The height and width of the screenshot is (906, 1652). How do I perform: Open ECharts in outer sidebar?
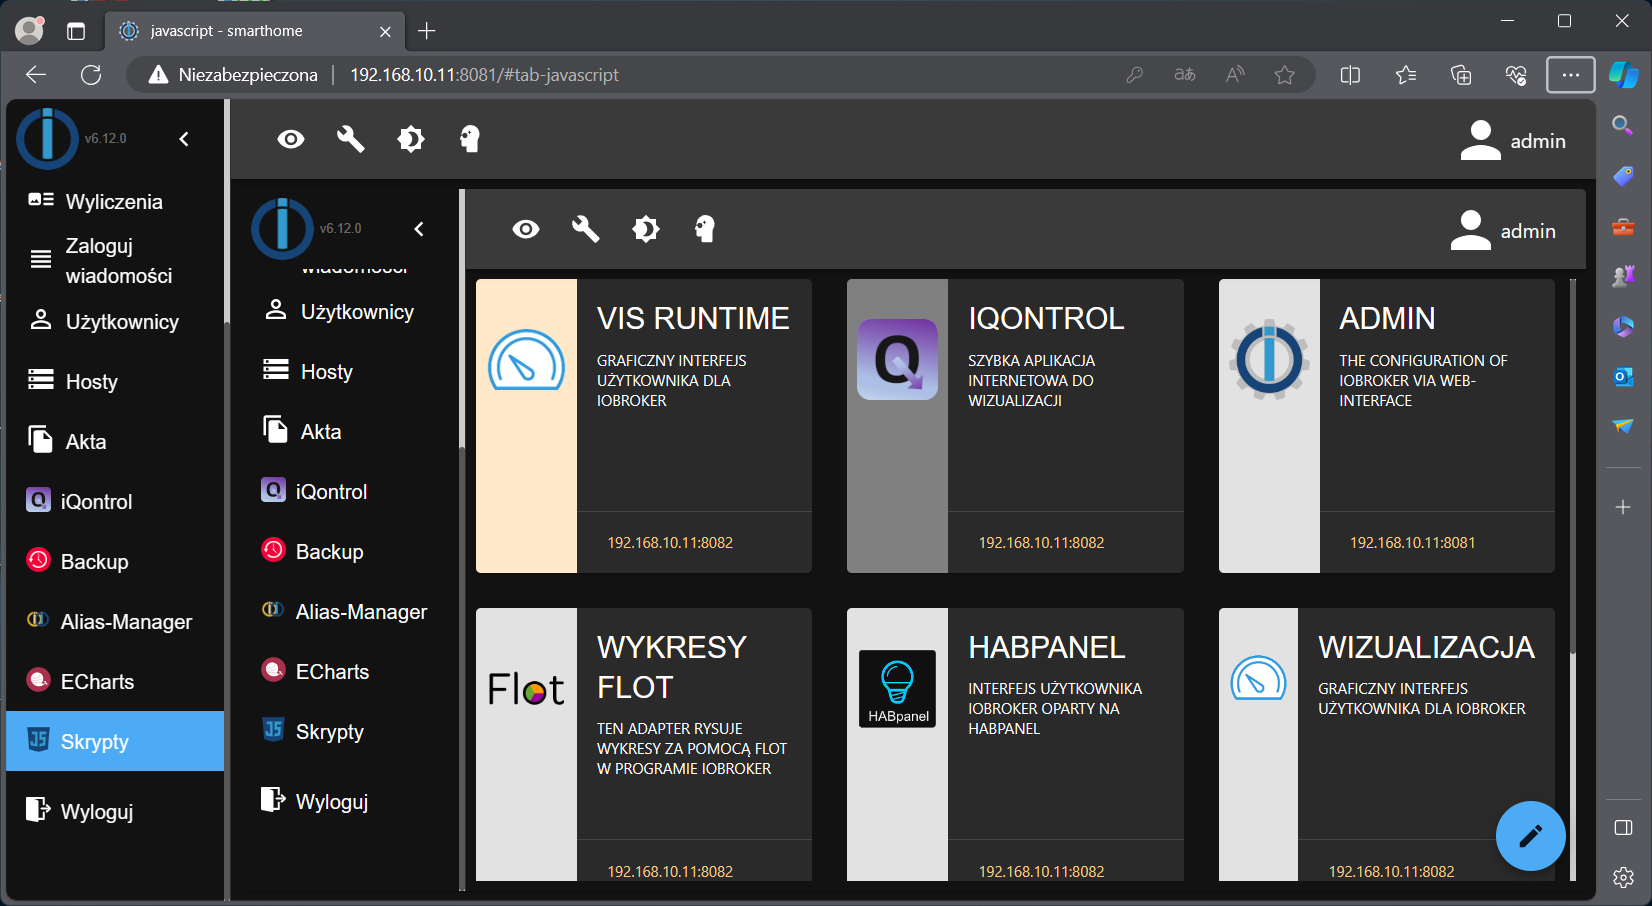coord(115,681)
